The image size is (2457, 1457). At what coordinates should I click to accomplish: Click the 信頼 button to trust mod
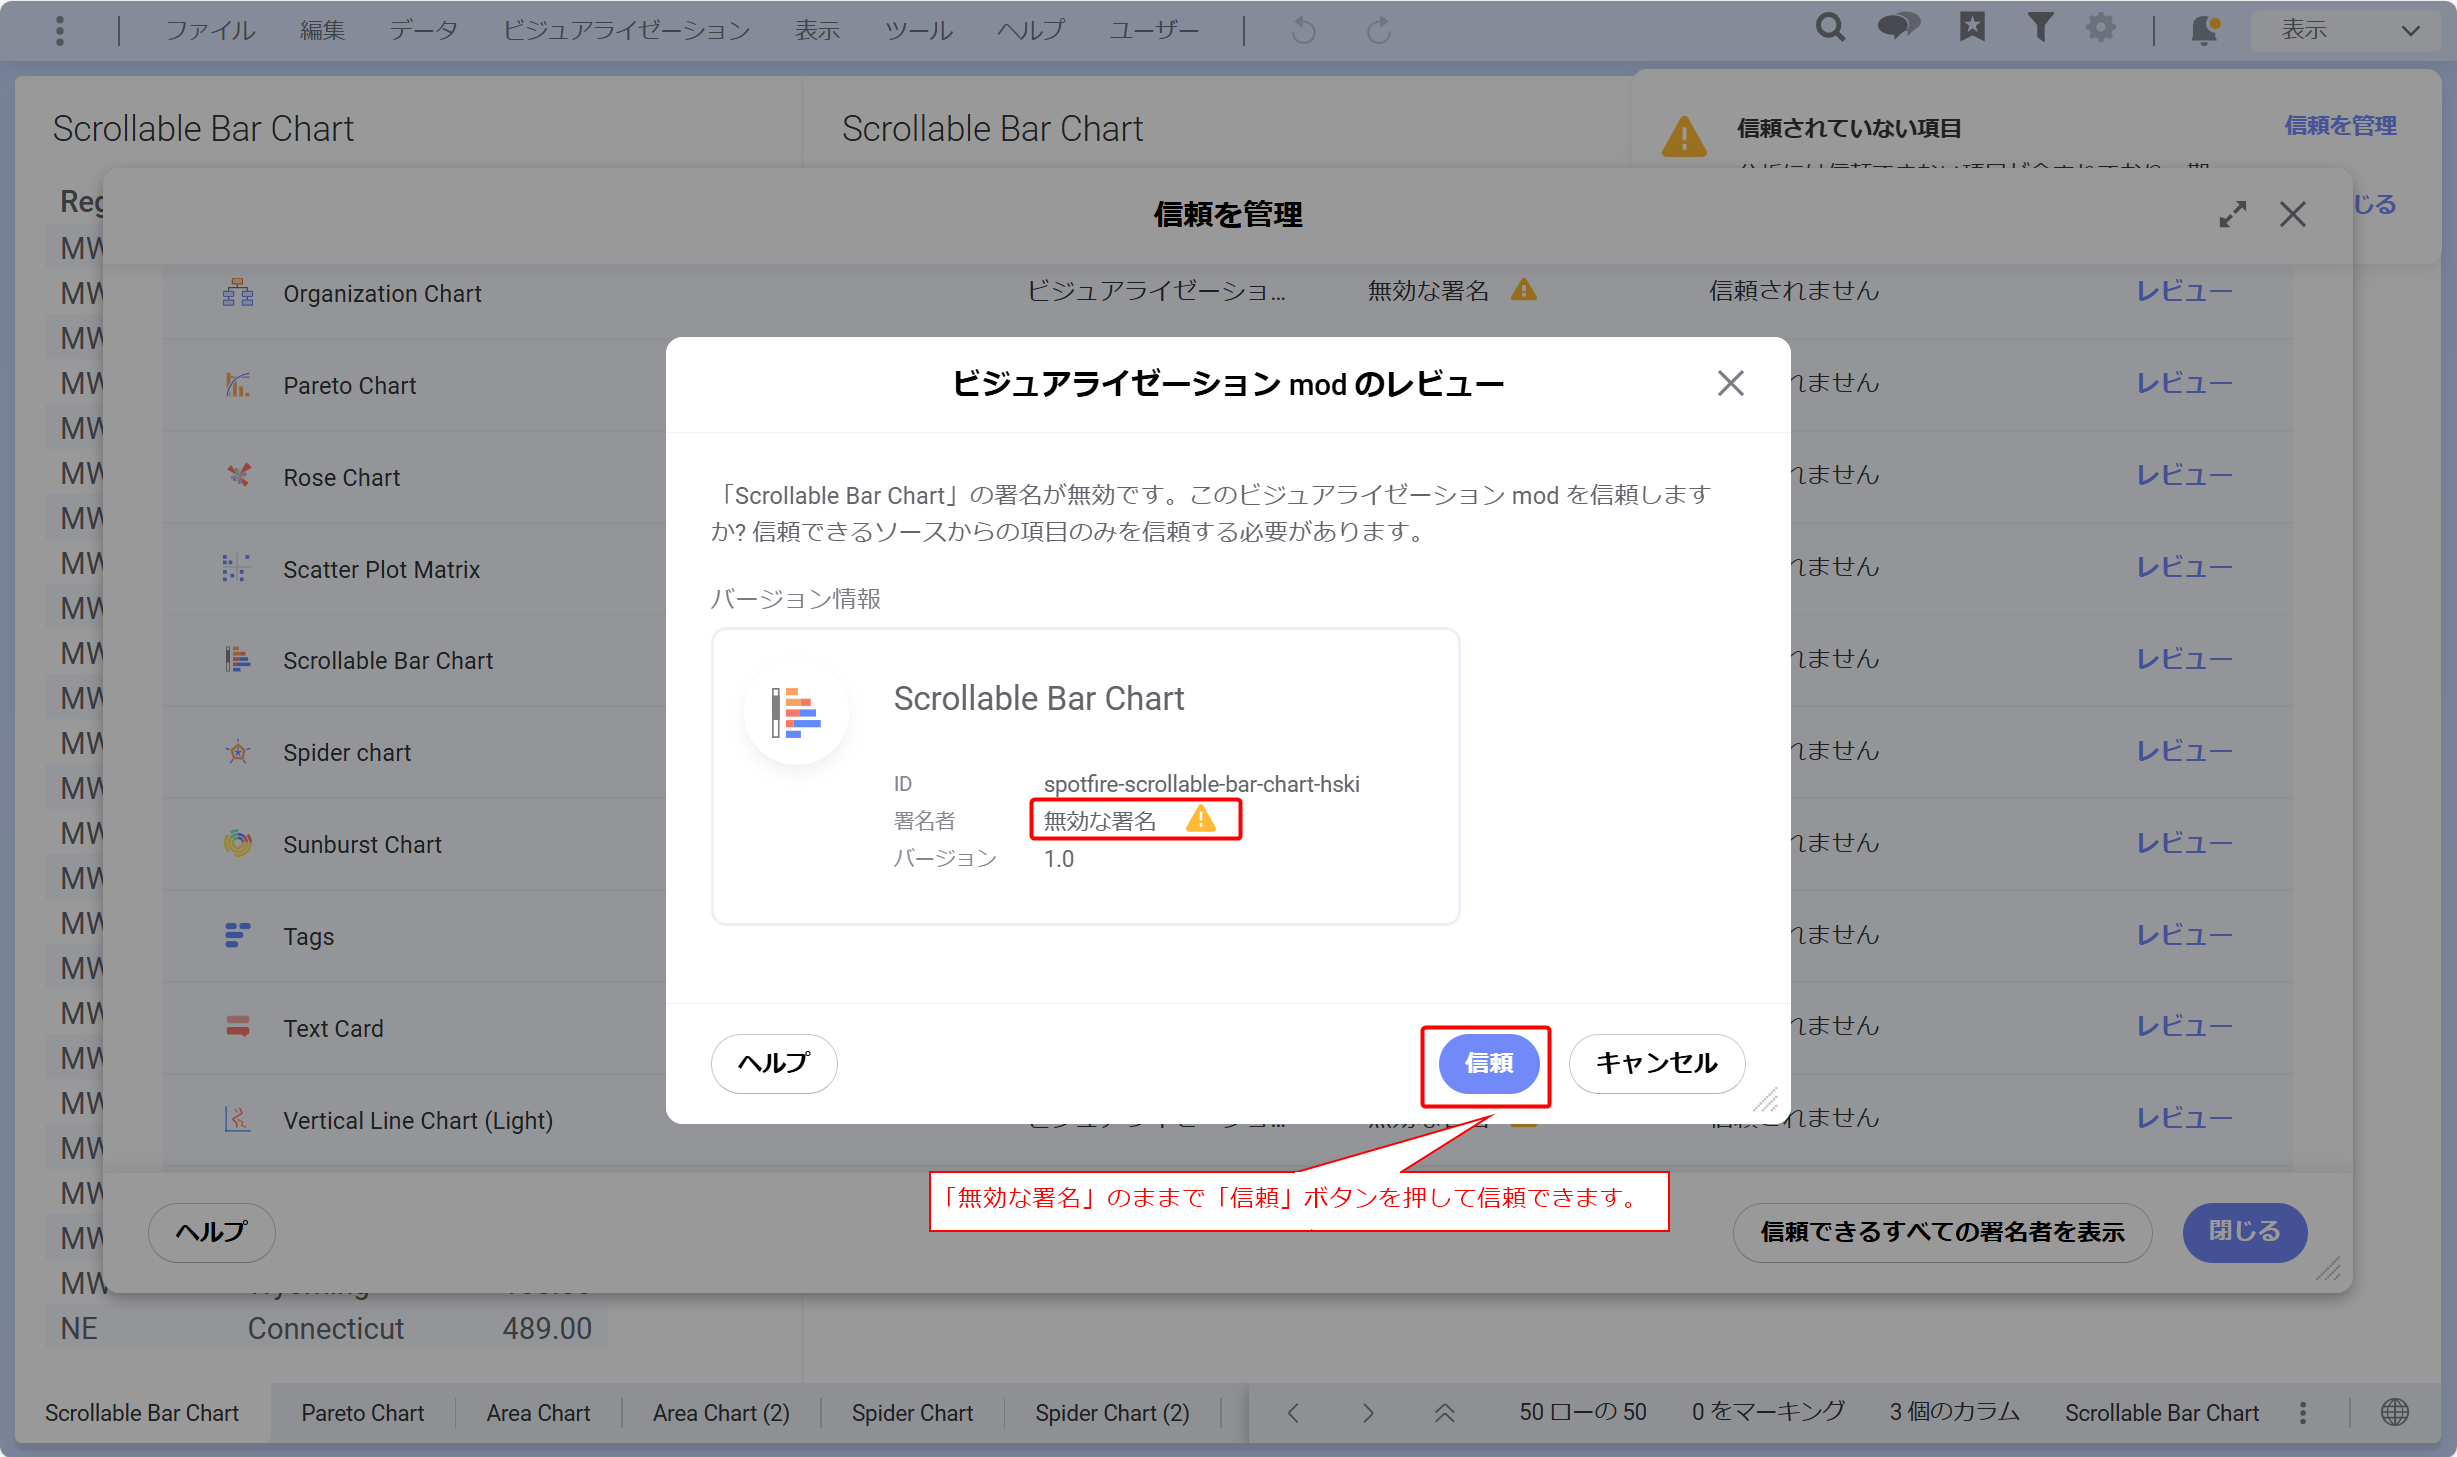pyautogui.click(x=1488, y=1063)
